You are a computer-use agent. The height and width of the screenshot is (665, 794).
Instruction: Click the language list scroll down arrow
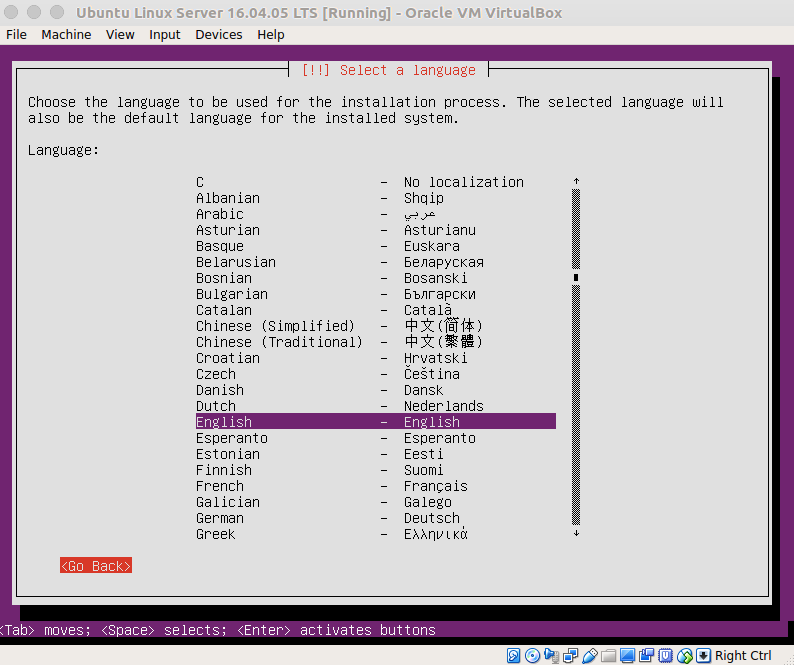[576, 533]
